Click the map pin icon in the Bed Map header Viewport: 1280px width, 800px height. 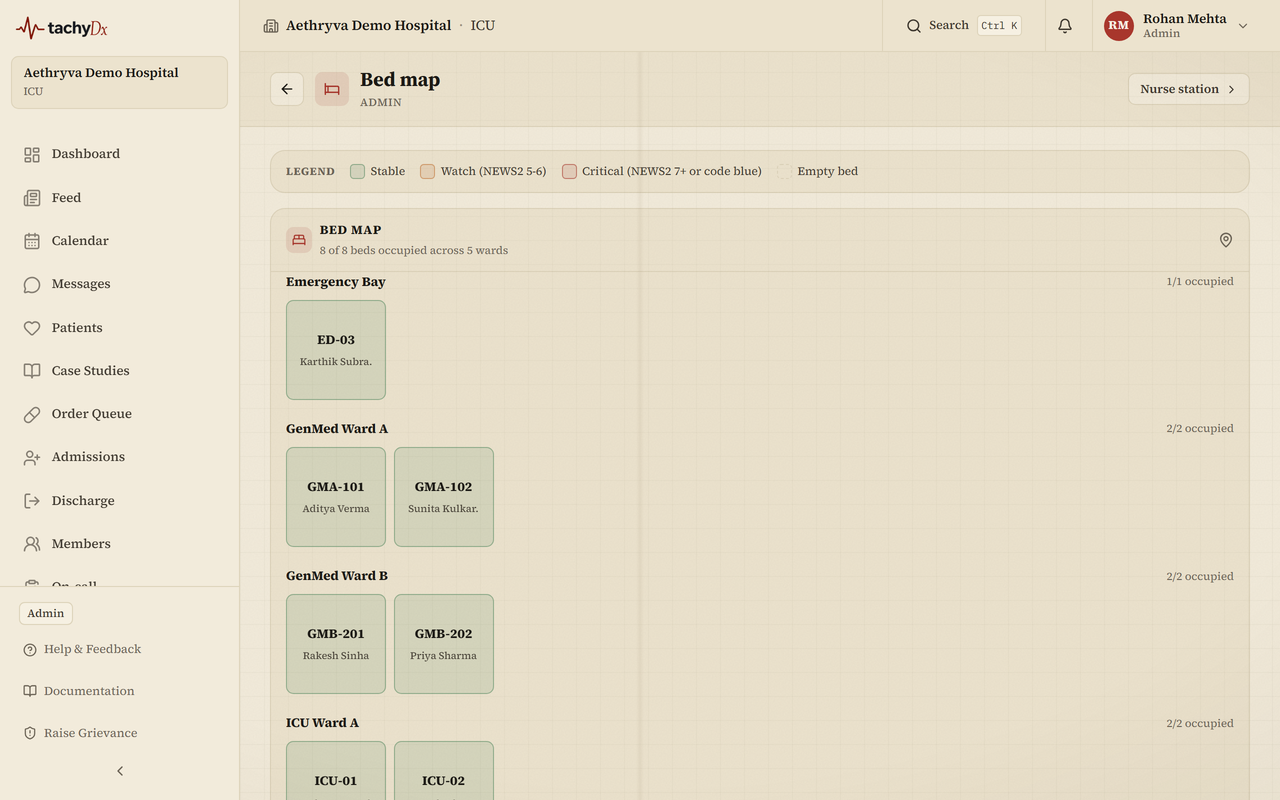[1226, 240]
